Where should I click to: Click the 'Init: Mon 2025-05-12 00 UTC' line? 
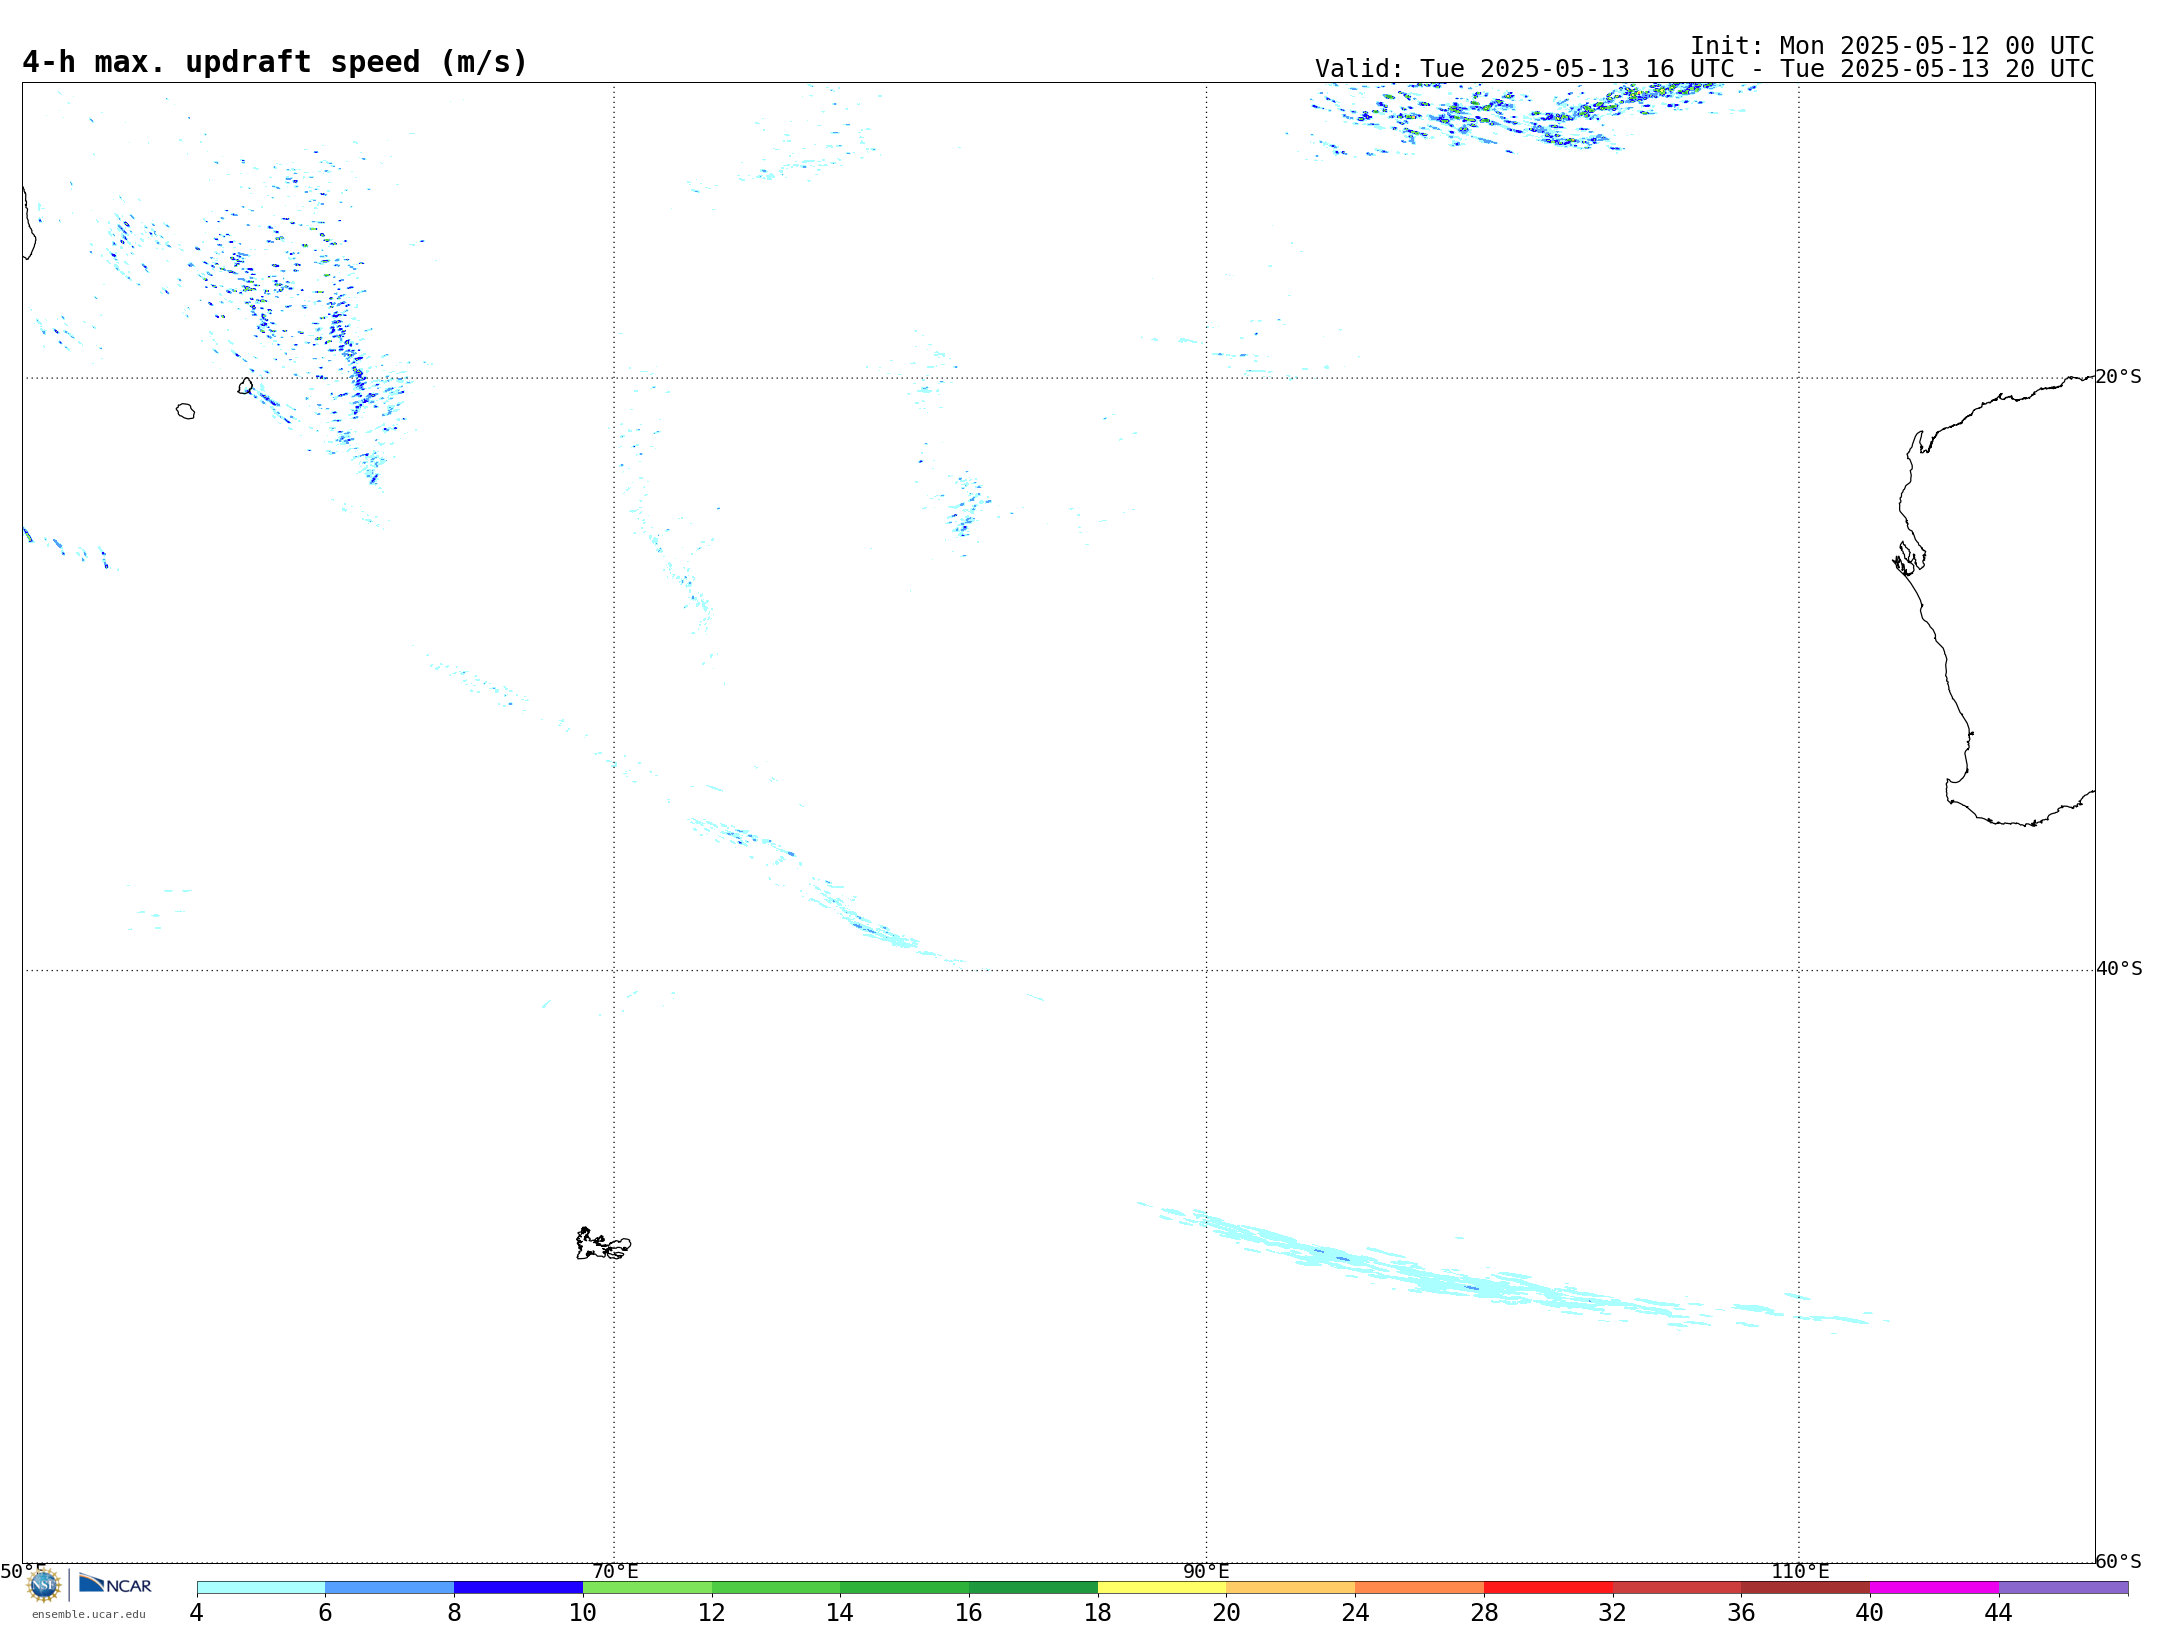[1892, 46]
